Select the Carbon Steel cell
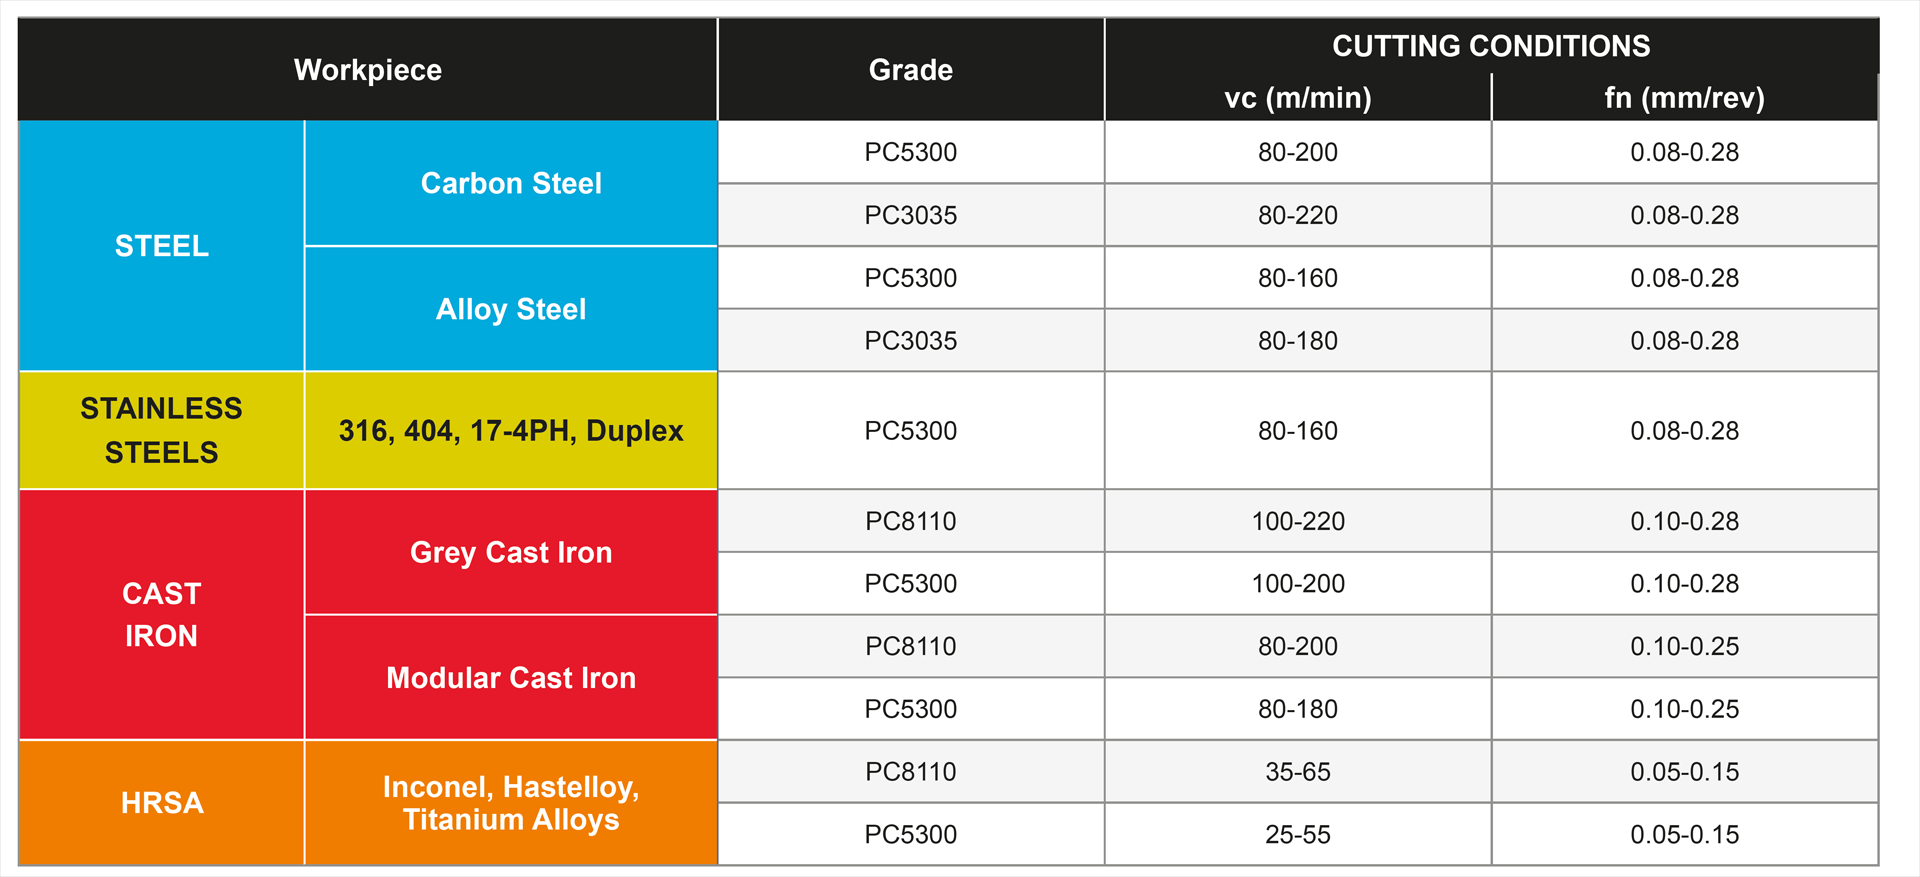 tap(511, 183)
